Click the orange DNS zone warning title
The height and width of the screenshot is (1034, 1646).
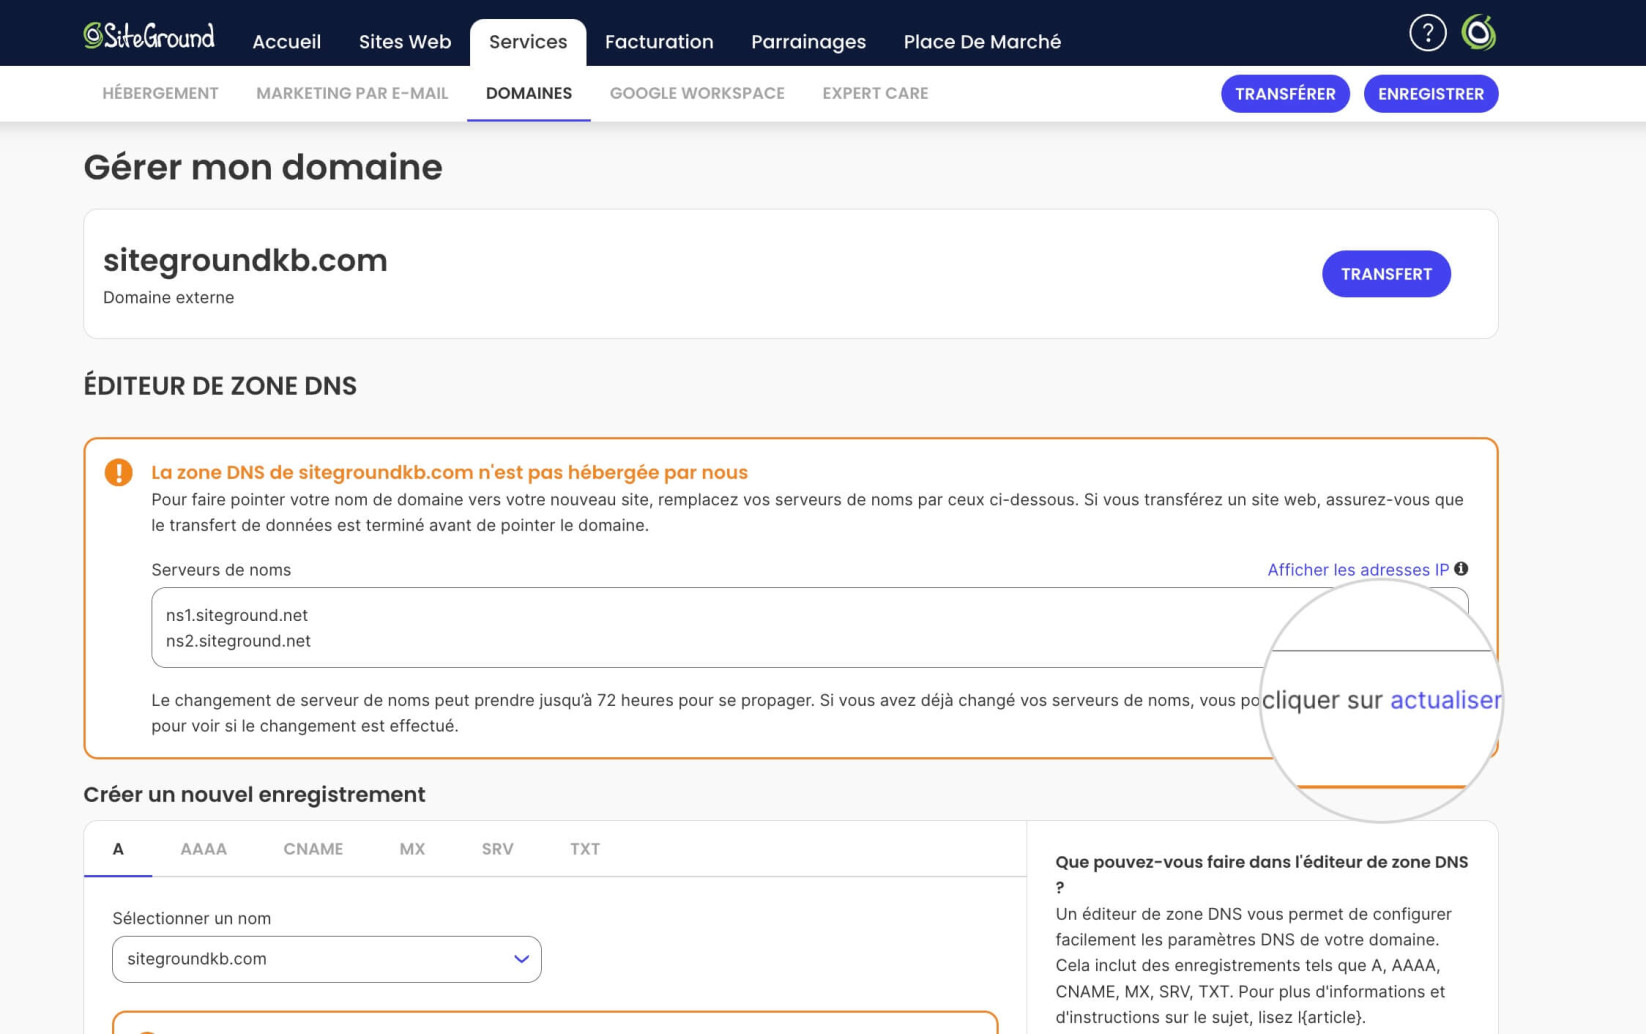(449, 472)
